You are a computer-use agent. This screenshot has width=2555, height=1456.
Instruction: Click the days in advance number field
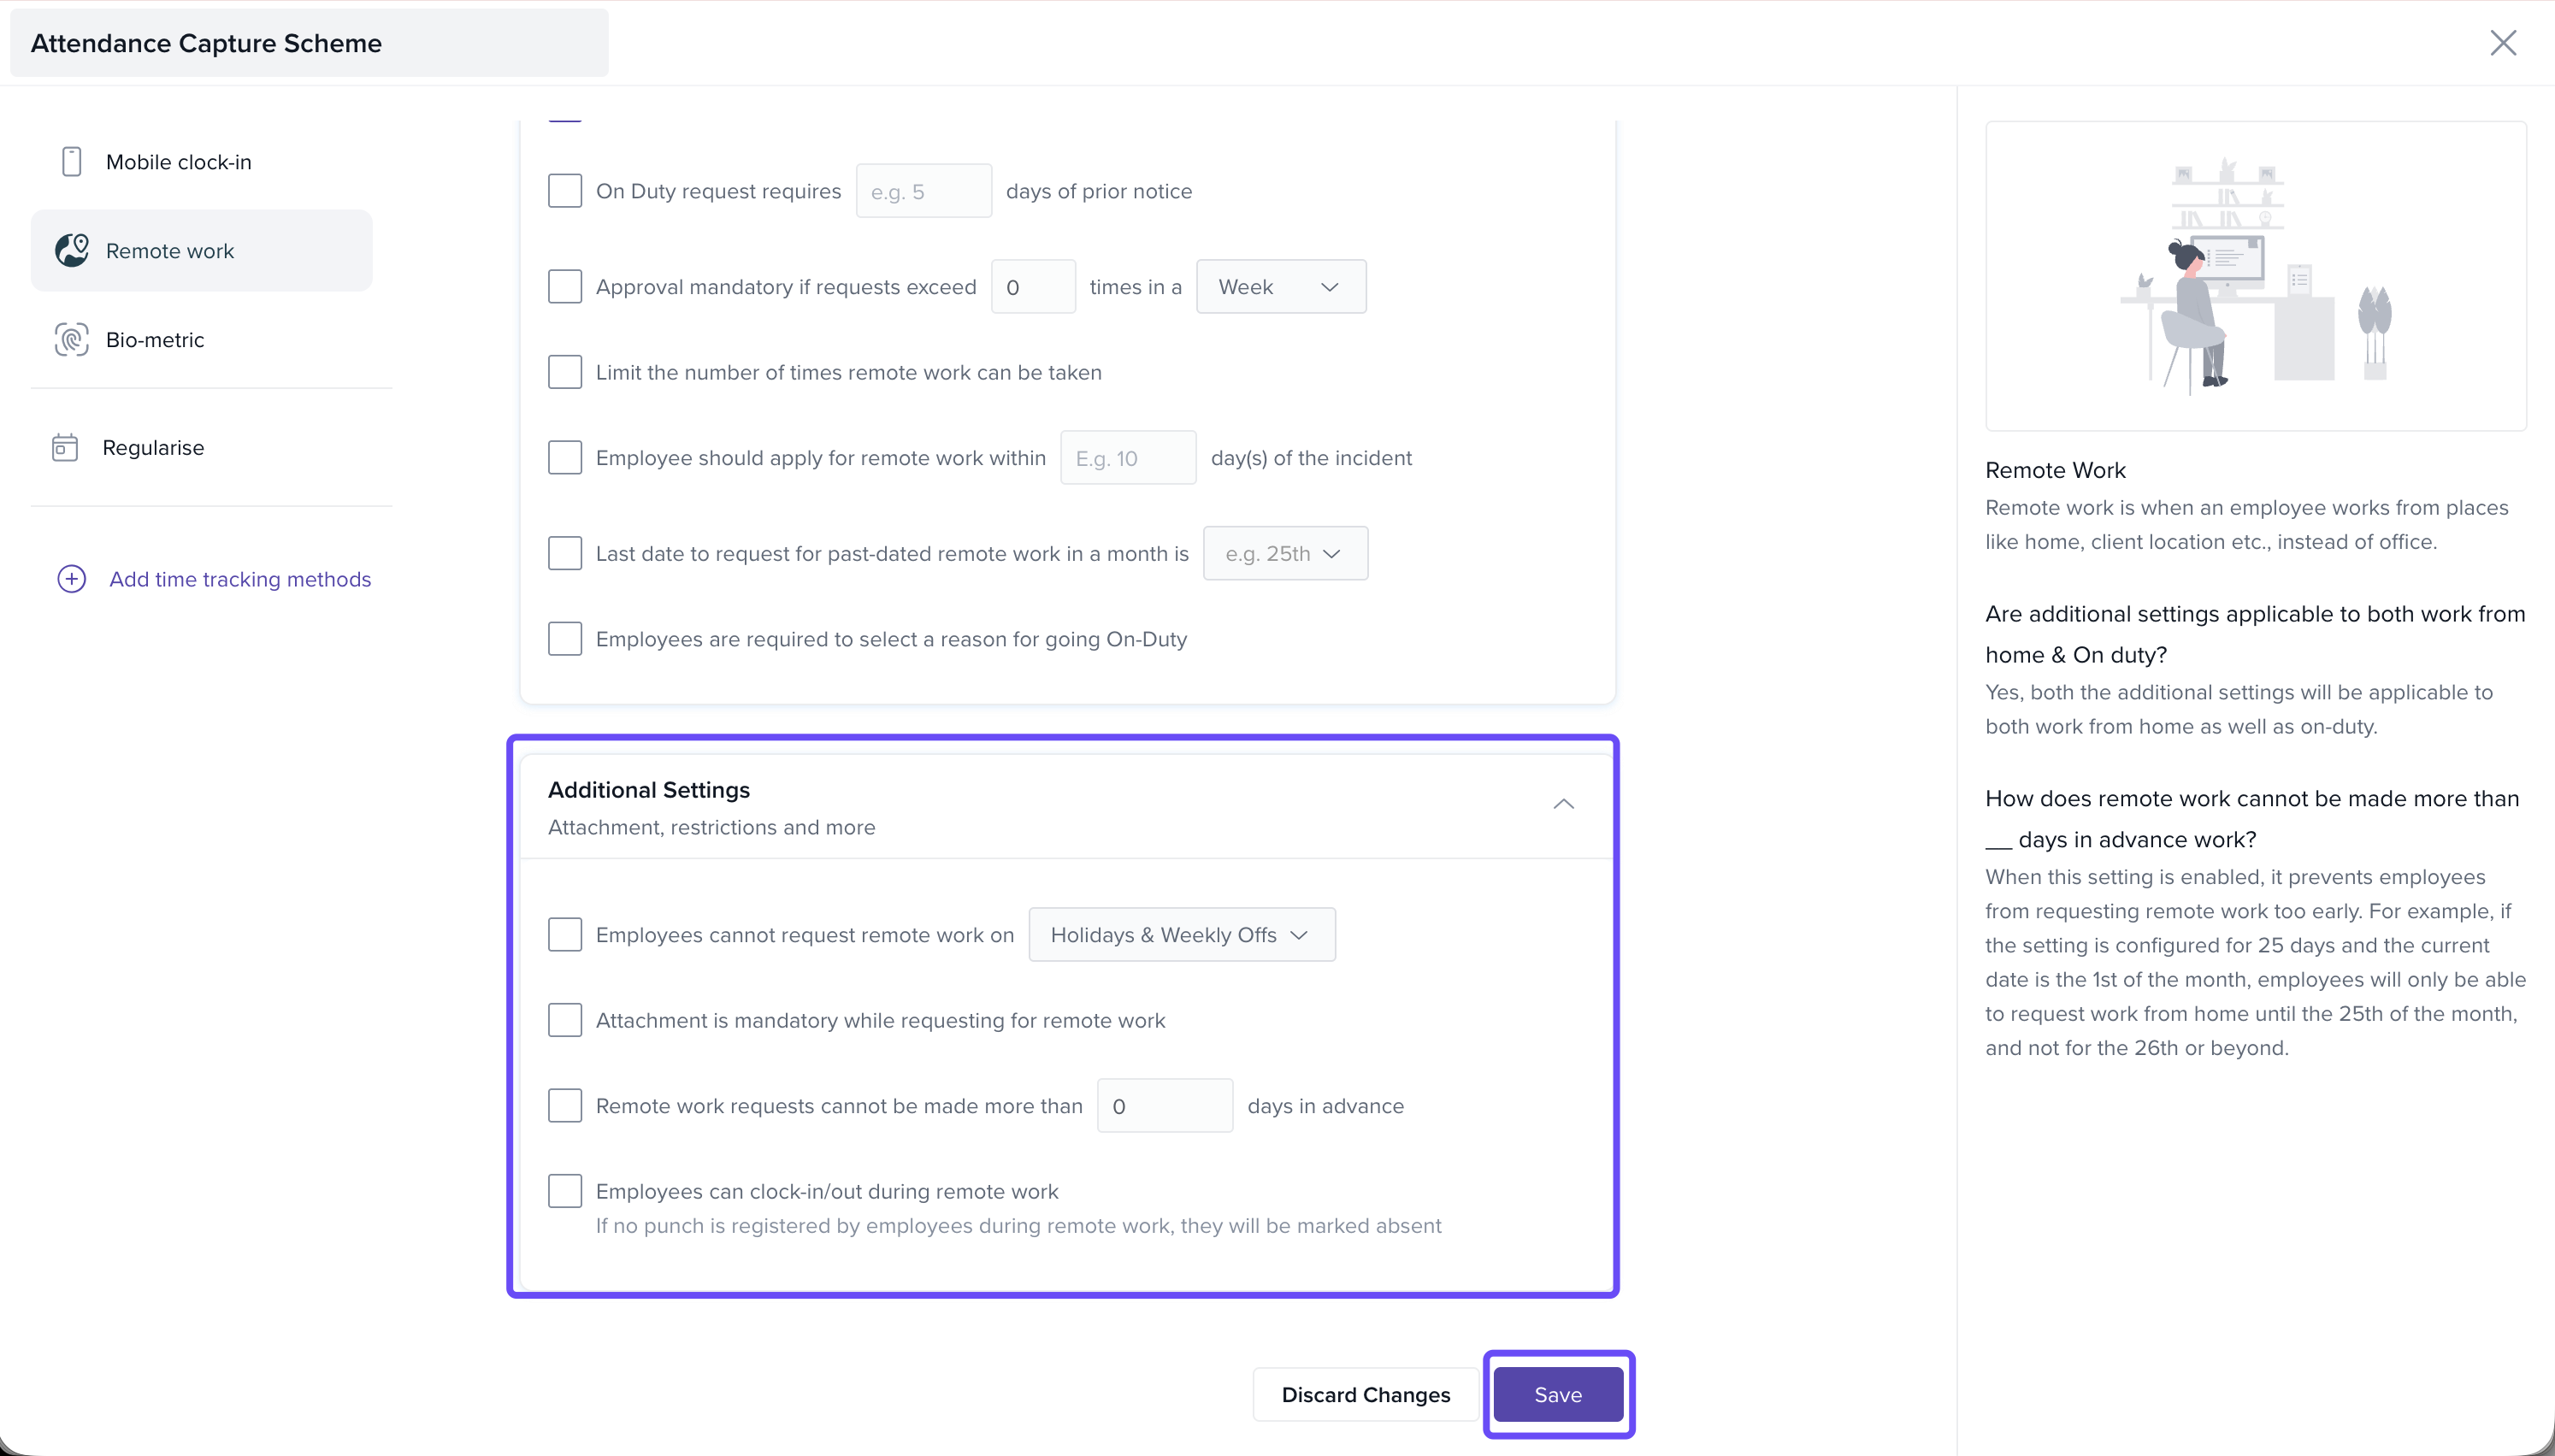[x=1164, y=1106]
